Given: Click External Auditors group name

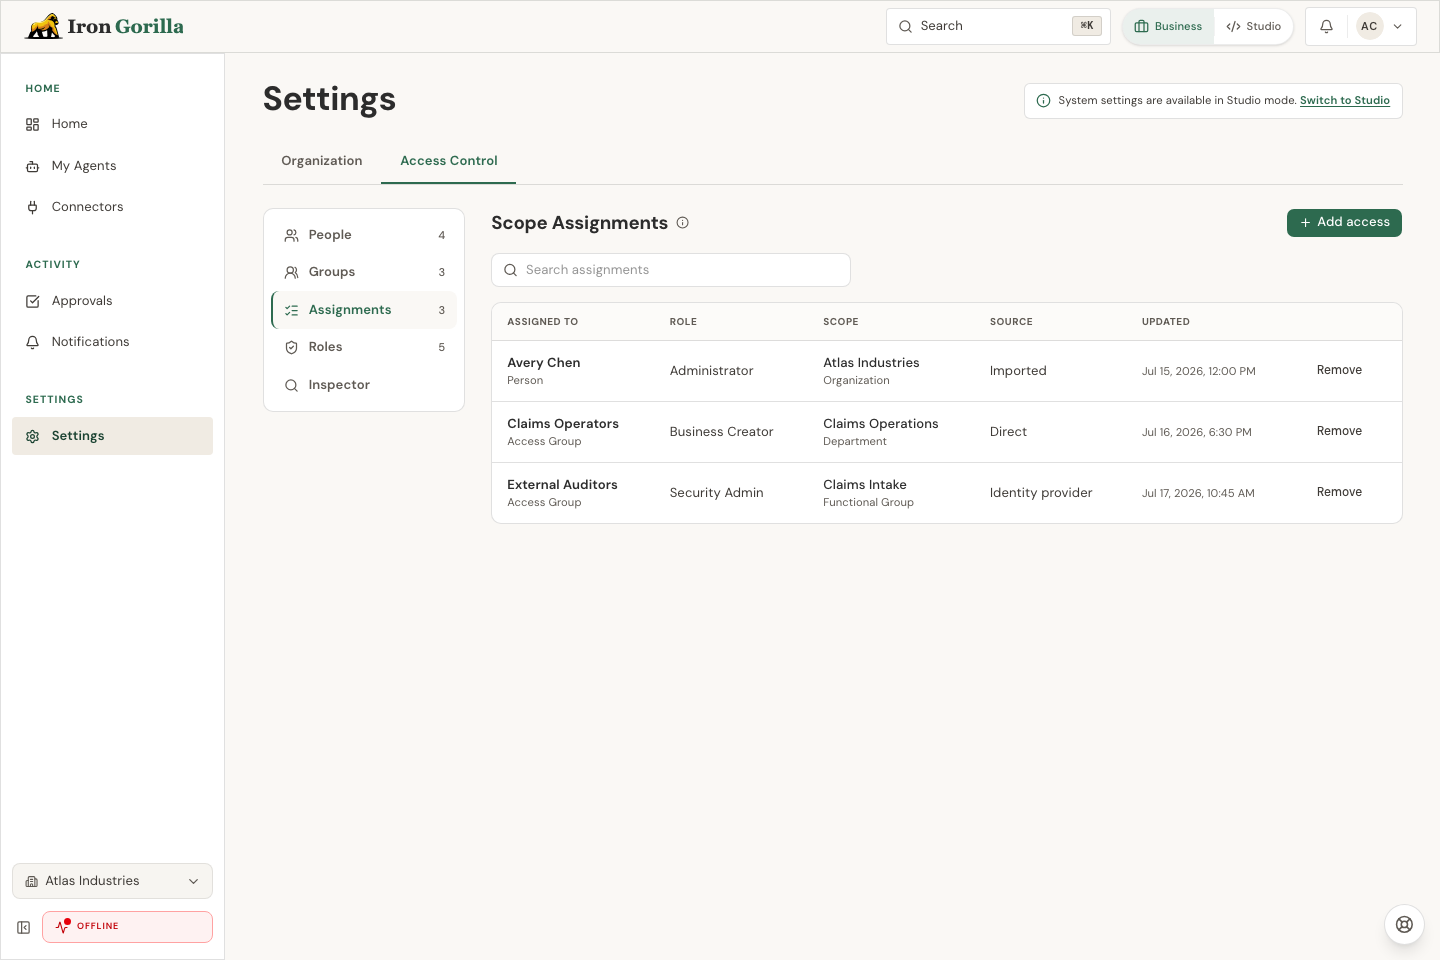Looking at the screenshot, I should coord(562,485).
